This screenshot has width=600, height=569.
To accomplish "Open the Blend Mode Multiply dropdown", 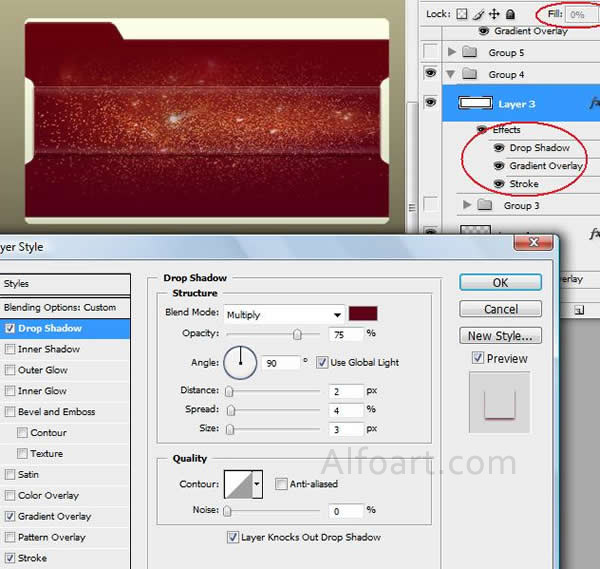I will point(284,315).
